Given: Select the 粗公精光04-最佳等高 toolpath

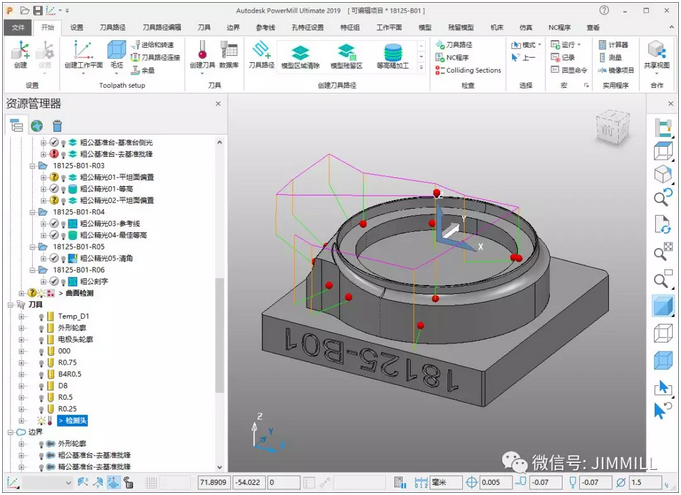Looking at the screenshot, I should (x=113, y=235).
